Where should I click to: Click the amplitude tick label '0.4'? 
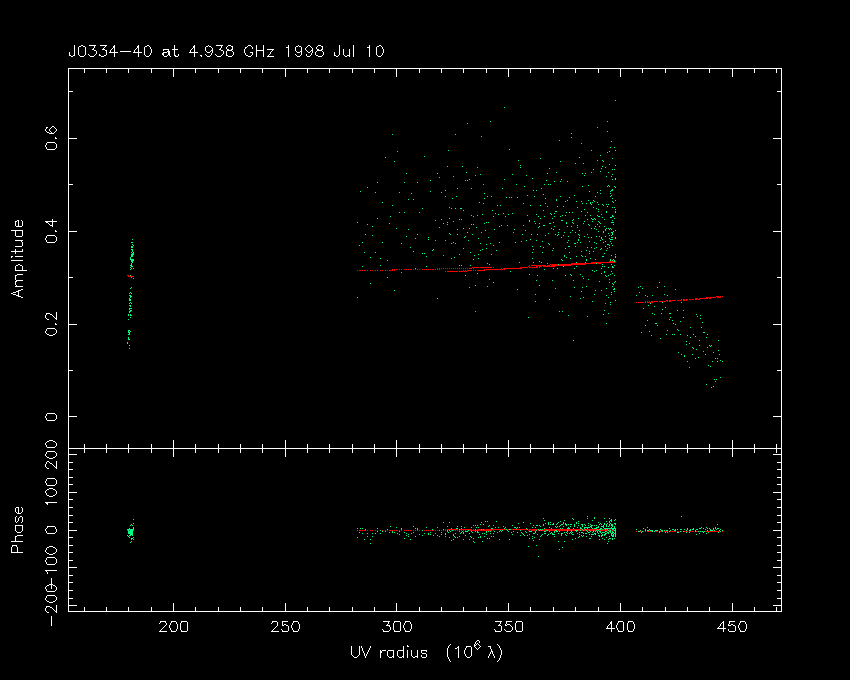pos(51,231)
